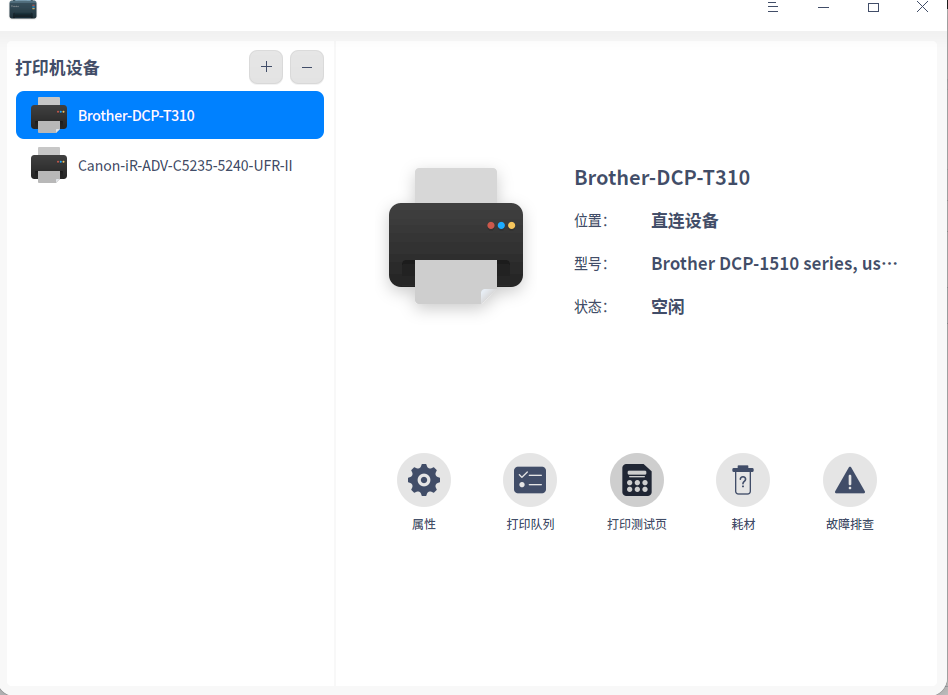
Task: Click the Canon printer list icon
Action: [49, 165]
